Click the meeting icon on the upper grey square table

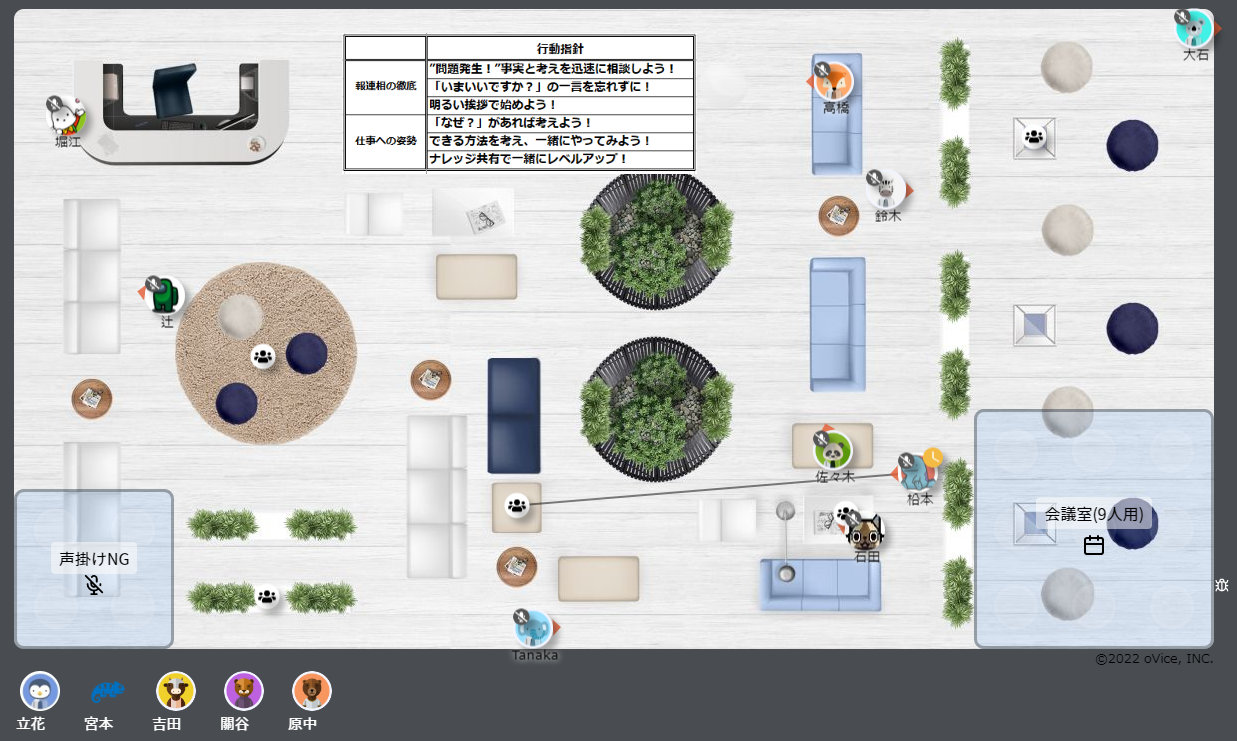(x=1034, y=138)
